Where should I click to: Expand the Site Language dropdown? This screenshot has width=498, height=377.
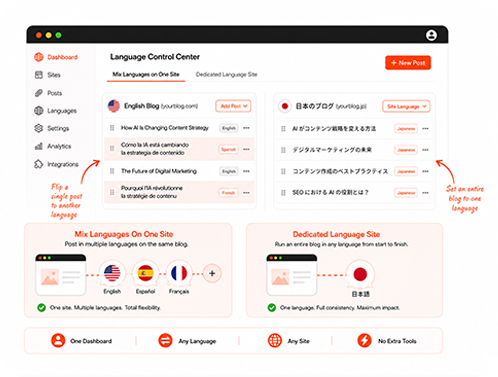point(406,106)
